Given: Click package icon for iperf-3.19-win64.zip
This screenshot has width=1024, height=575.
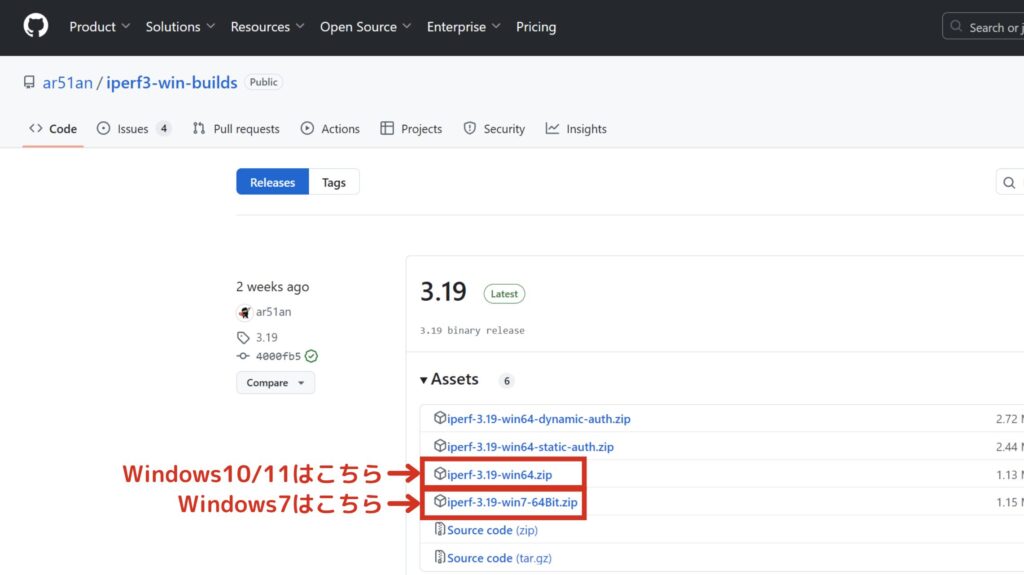Looking at the screenshot, I should point(440,474).
